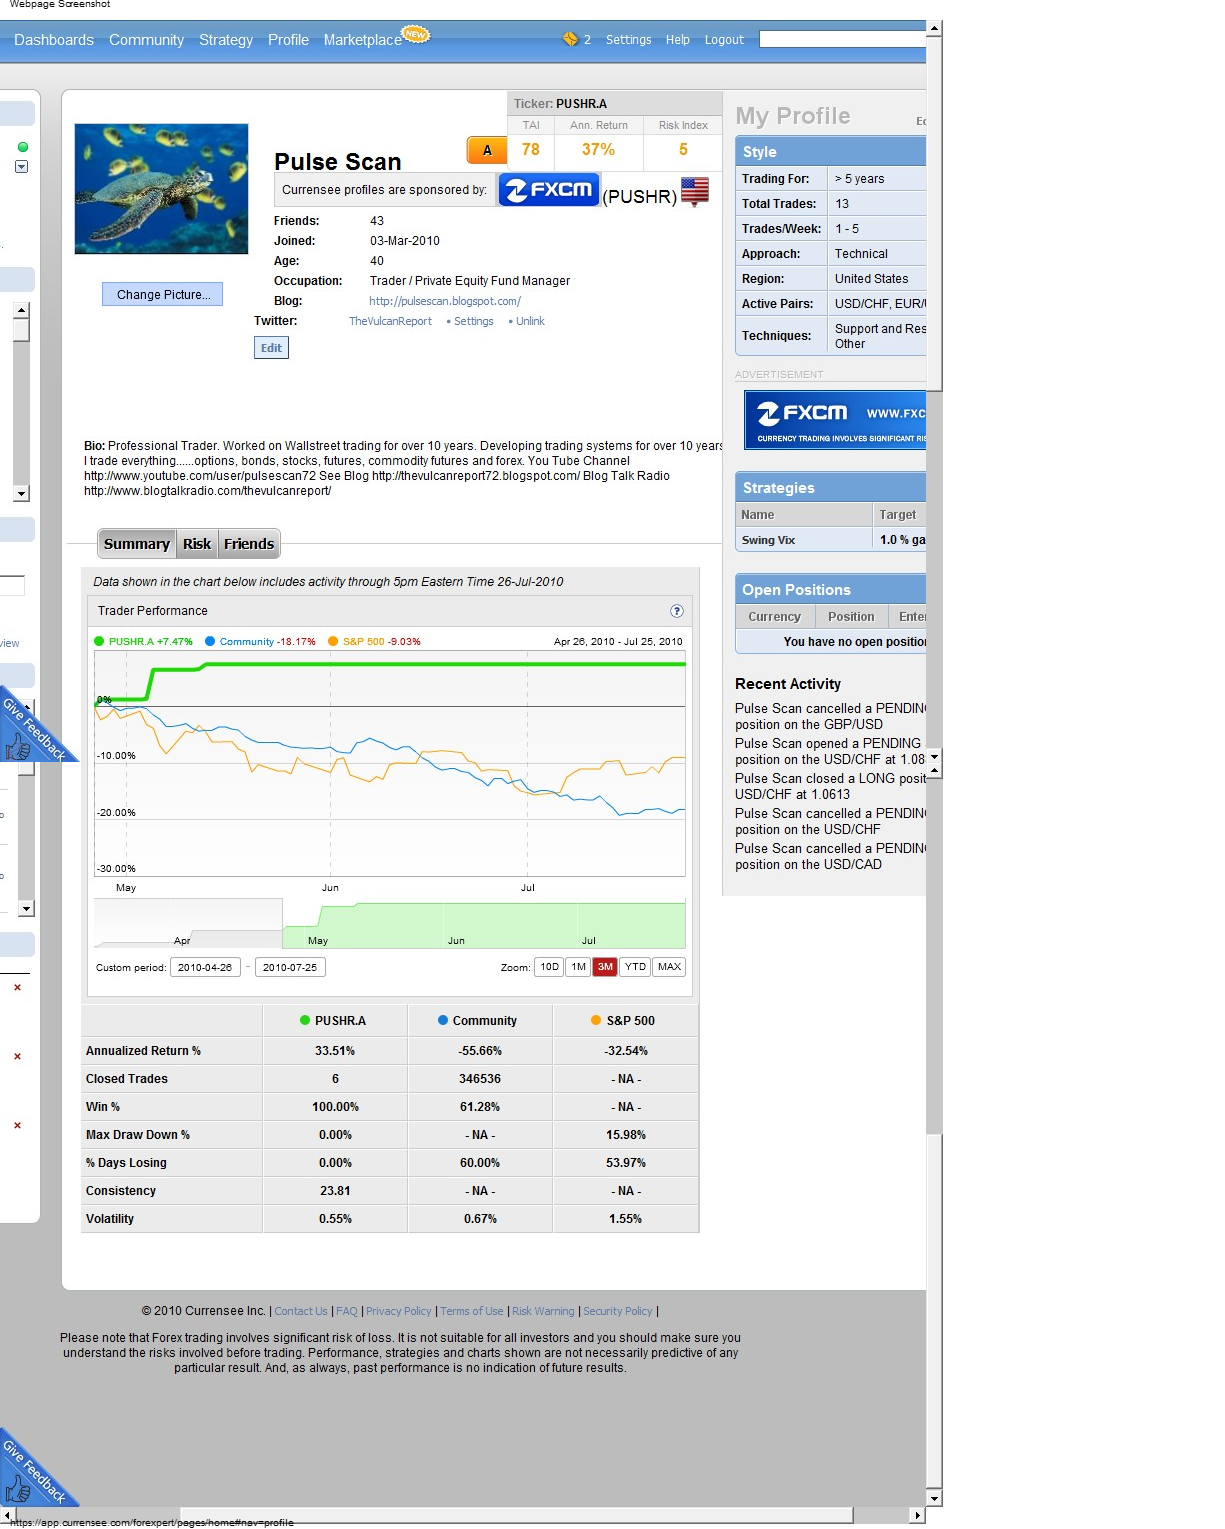Click the FXCM advertisement banner
Screen dimensions: 1225x1529
pos(835,420)
